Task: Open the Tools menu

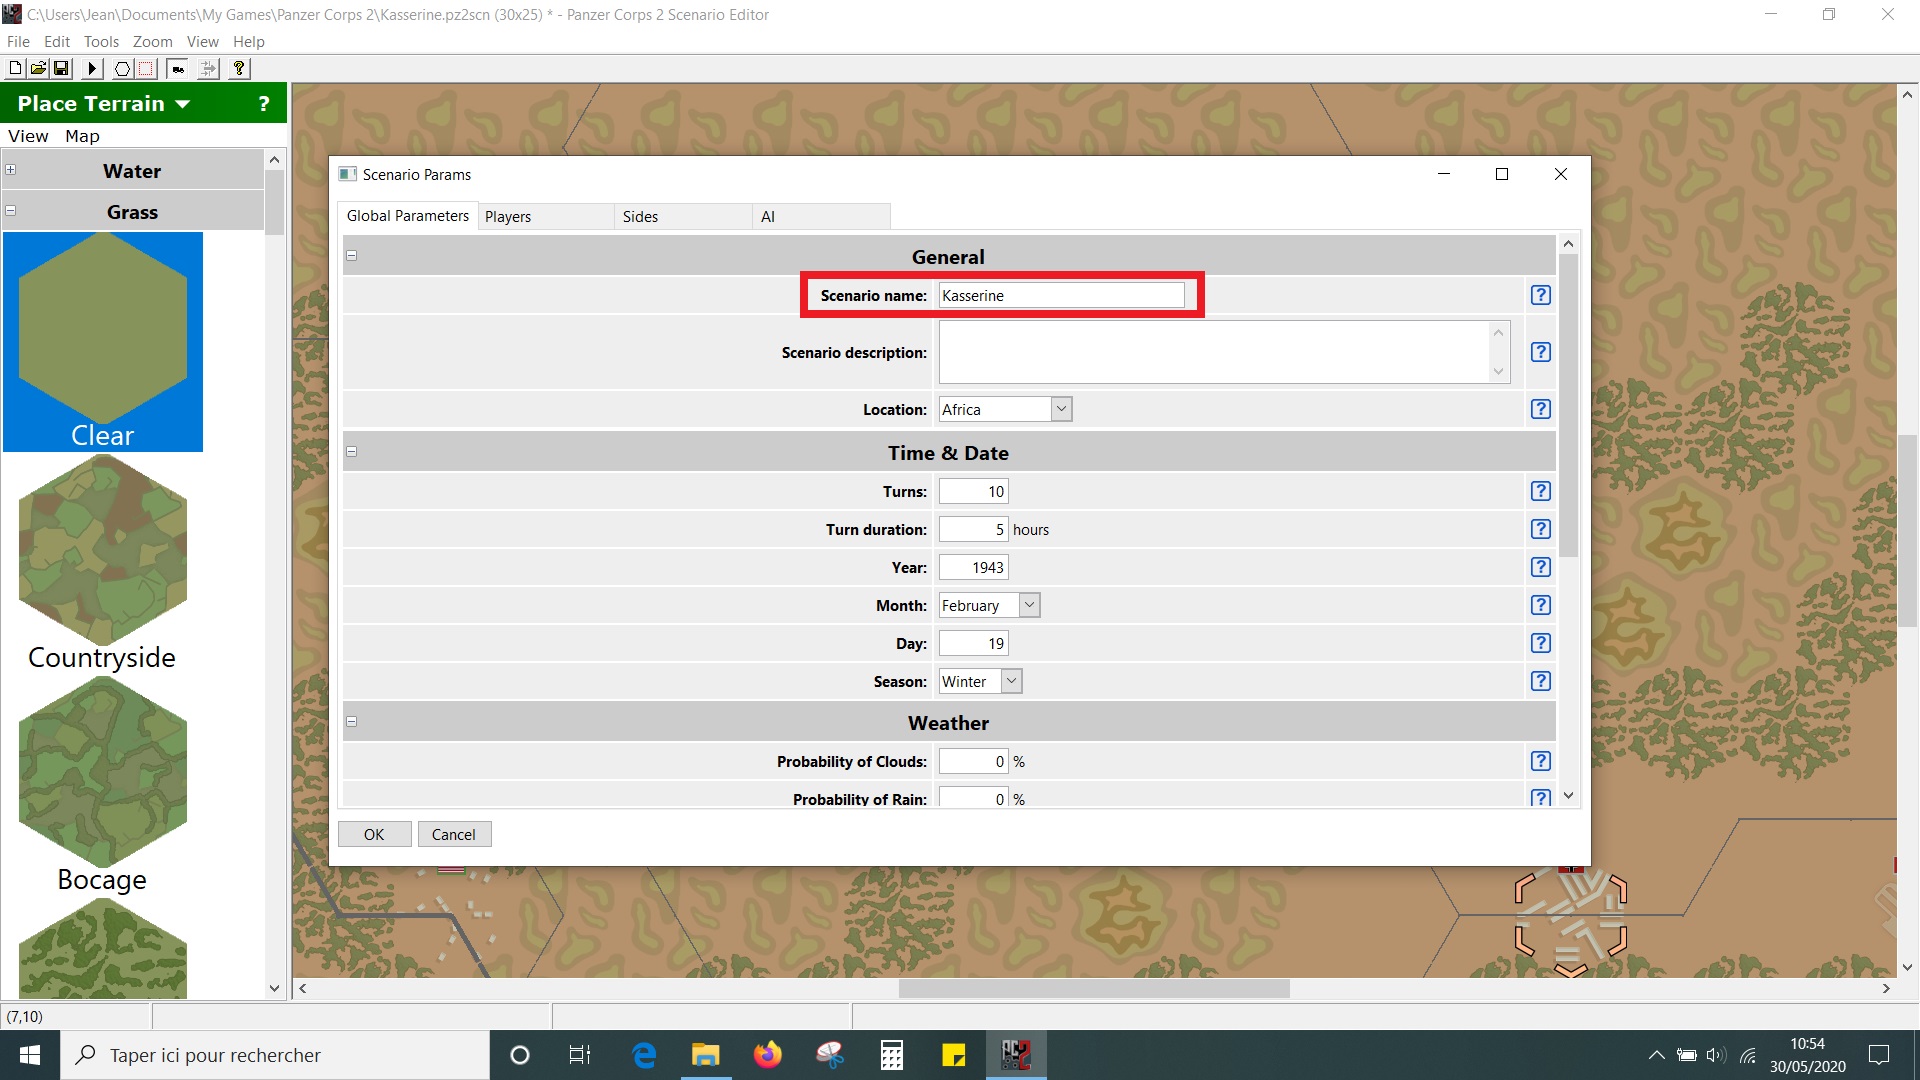Action: 101,42
